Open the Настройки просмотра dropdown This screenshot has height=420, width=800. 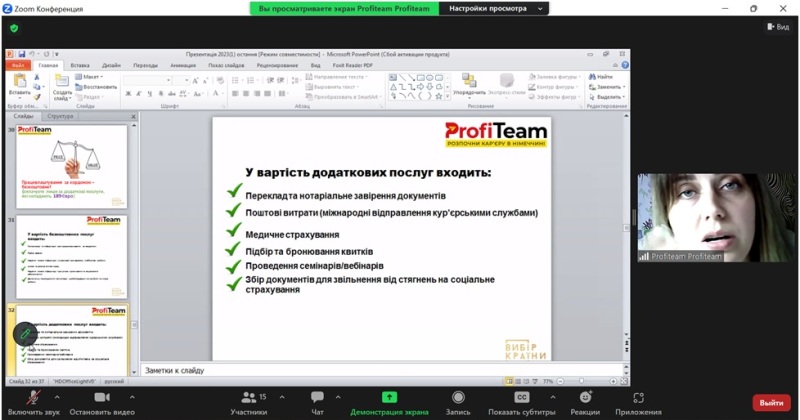[x=493, y=9]
